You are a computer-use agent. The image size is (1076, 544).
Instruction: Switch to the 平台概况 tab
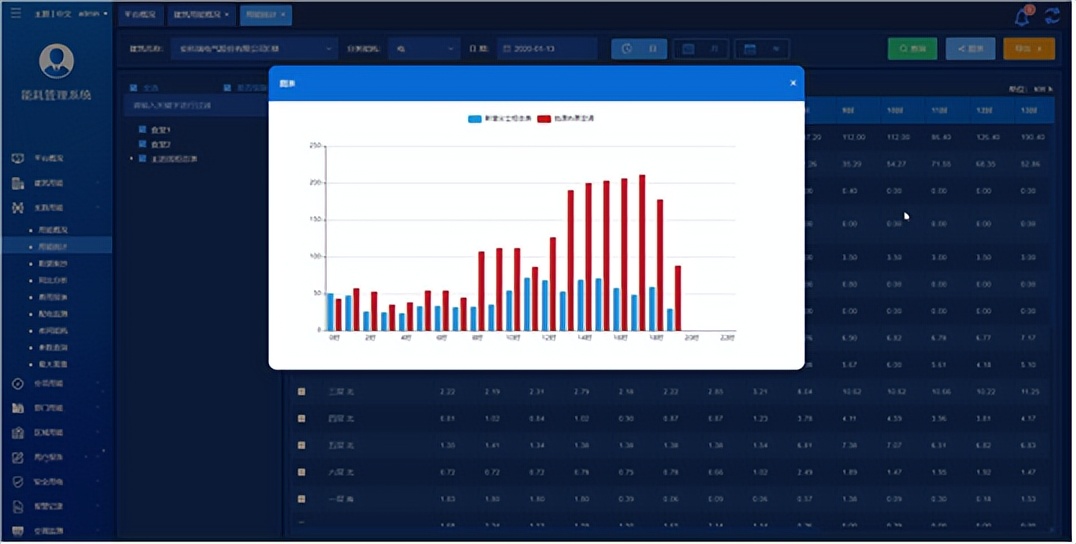pyautogui.click(x=140, y=15)
